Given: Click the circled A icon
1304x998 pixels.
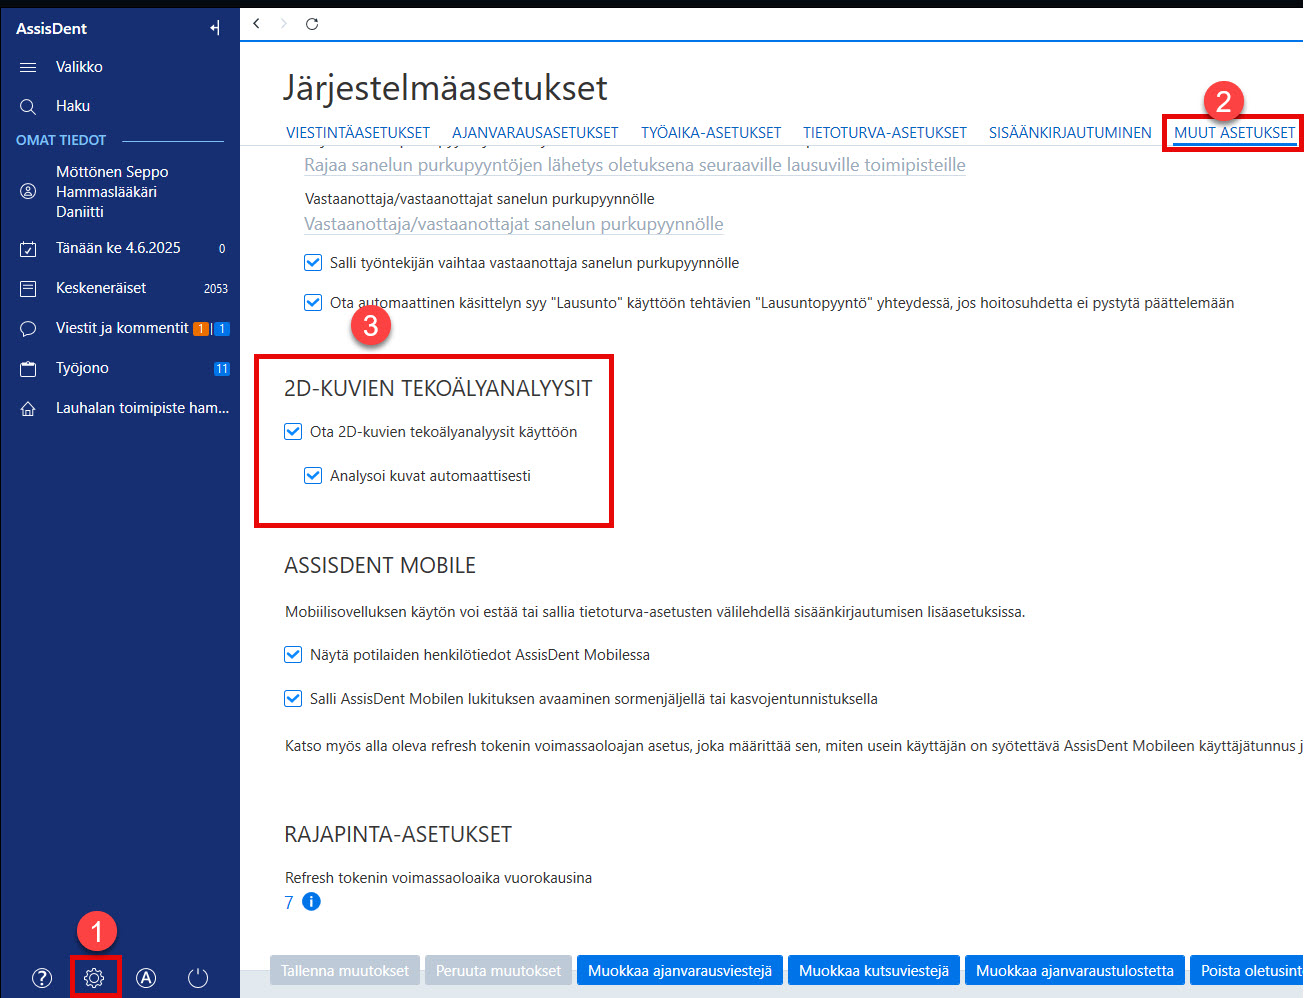Looking at the screenshot, I should pyautogui.click(x=146, y=978).
